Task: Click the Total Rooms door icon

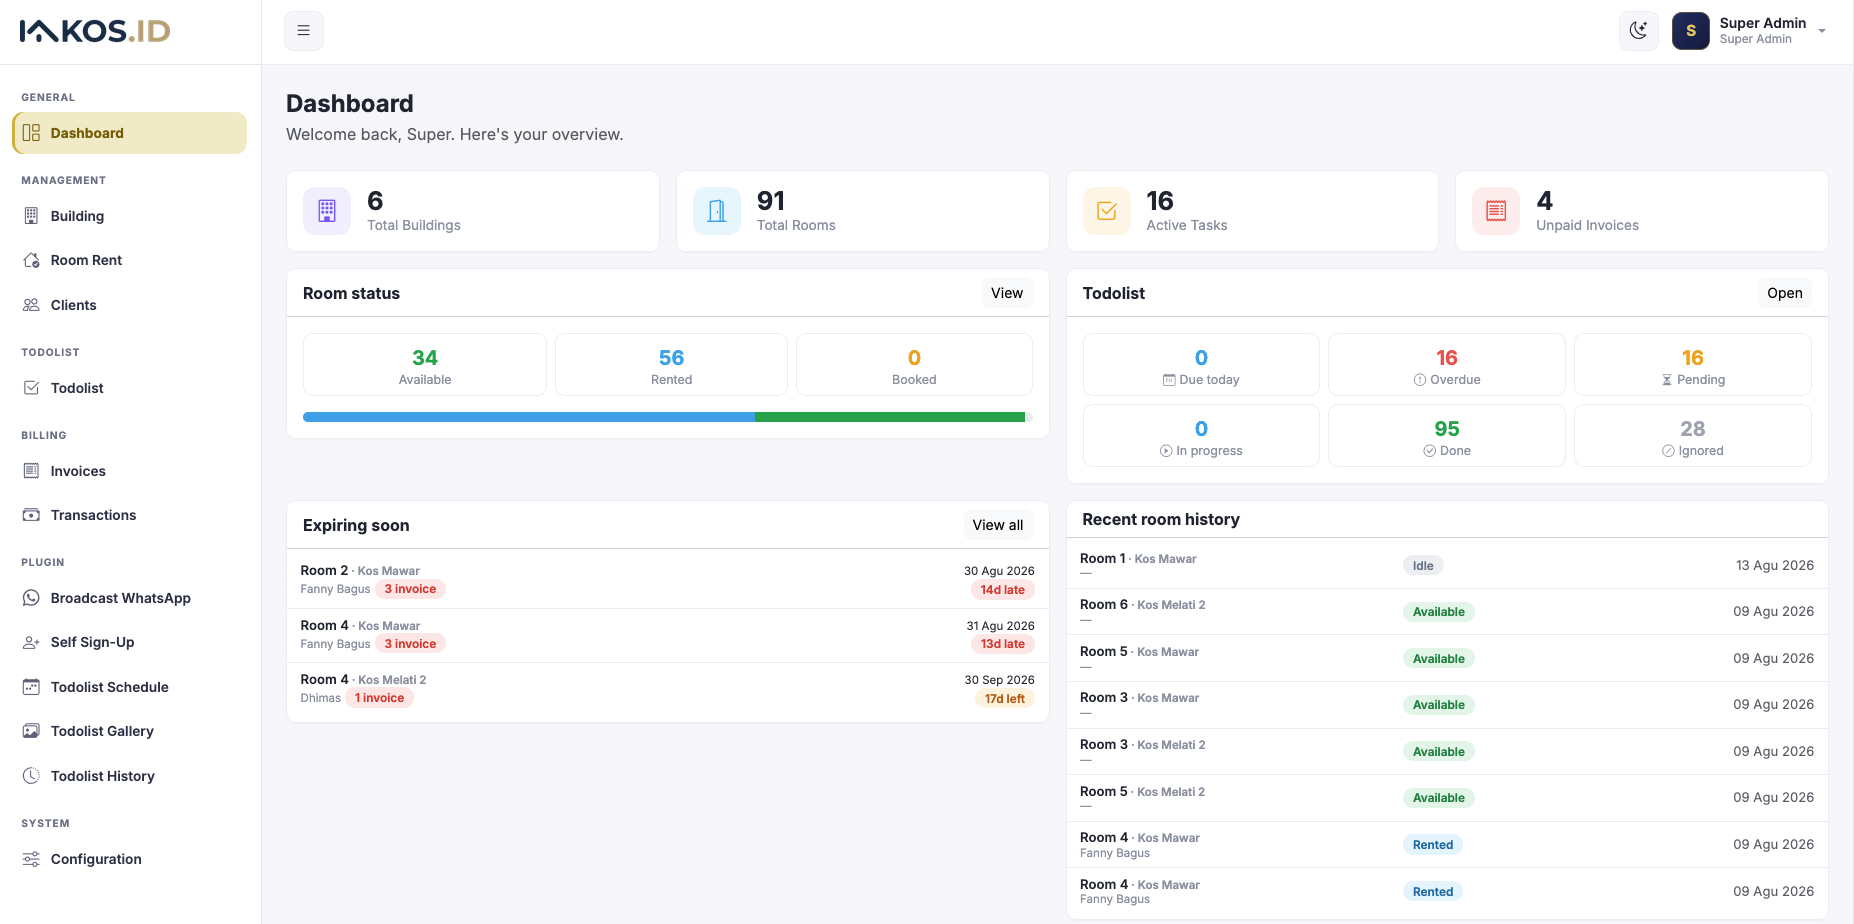Action: click(717, 211)
